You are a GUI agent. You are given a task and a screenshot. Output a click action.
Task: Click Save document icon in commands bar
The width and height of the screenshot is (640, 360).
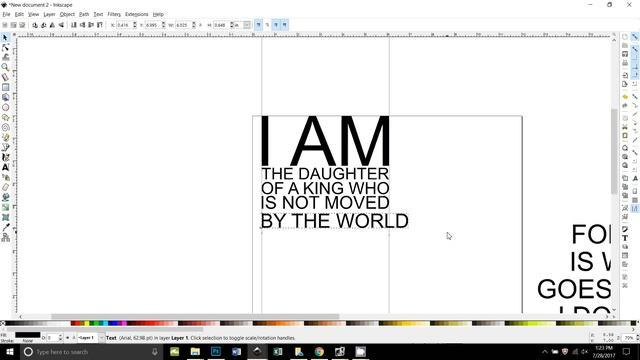[x=625, y=54]
